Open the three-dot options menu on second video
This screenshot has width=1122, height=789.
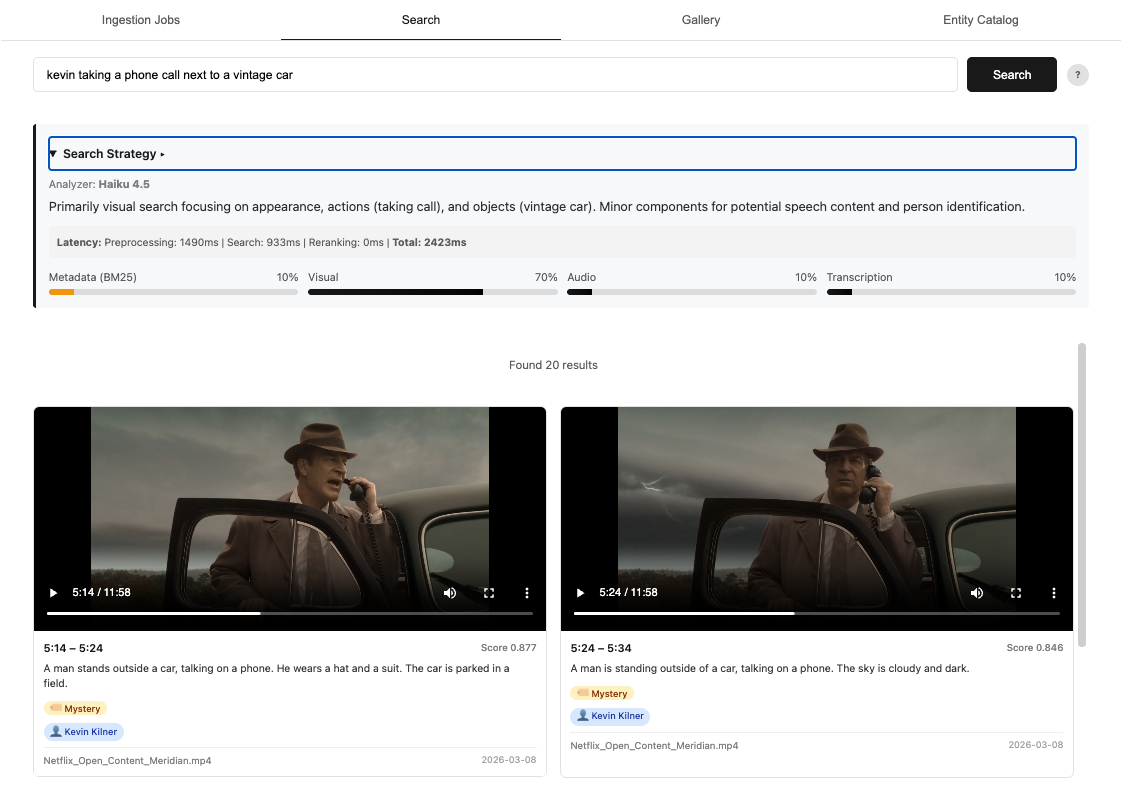(x=1053, y=592)
